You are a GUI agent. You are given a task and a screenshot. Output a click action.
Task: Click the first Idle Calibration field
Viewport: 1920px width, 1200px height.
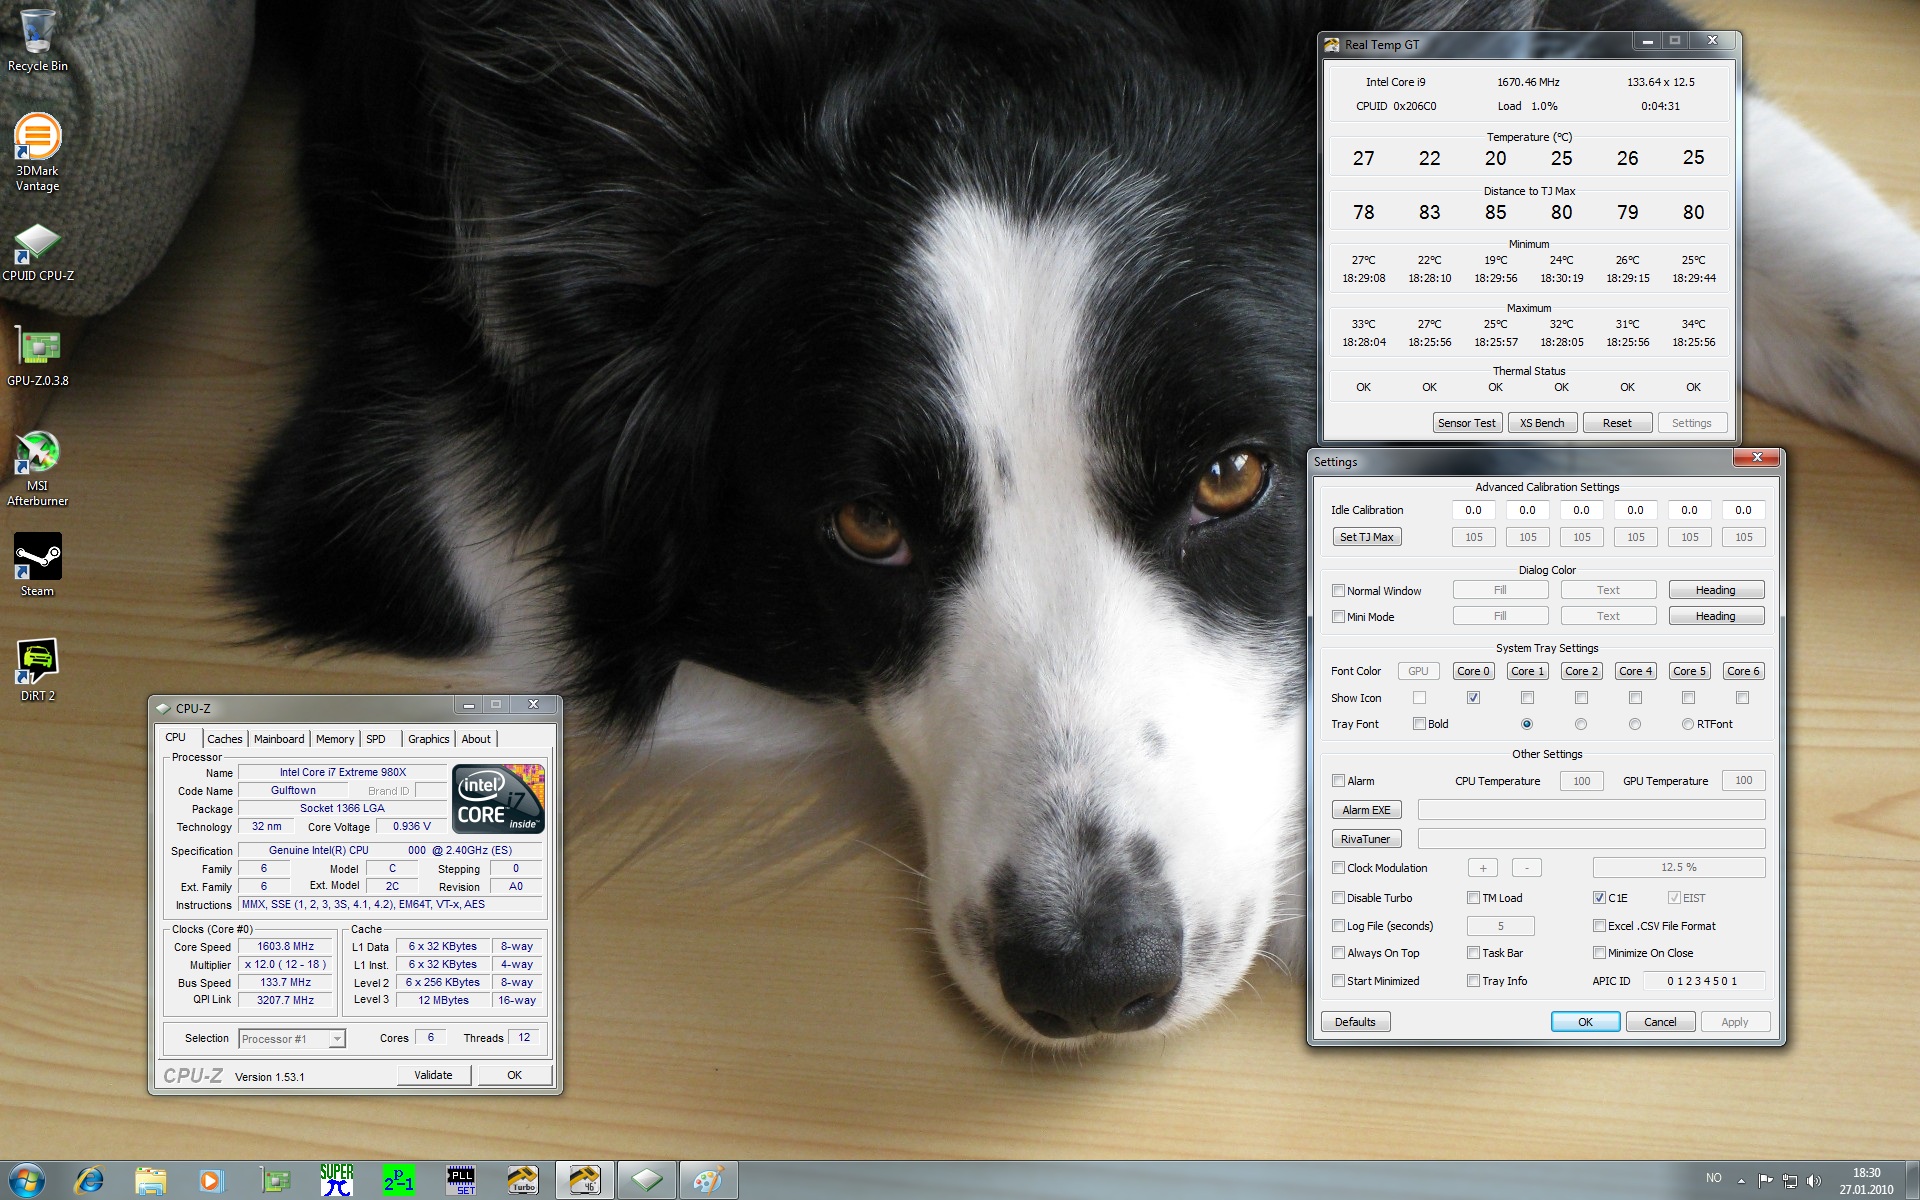pos(1474,510)
